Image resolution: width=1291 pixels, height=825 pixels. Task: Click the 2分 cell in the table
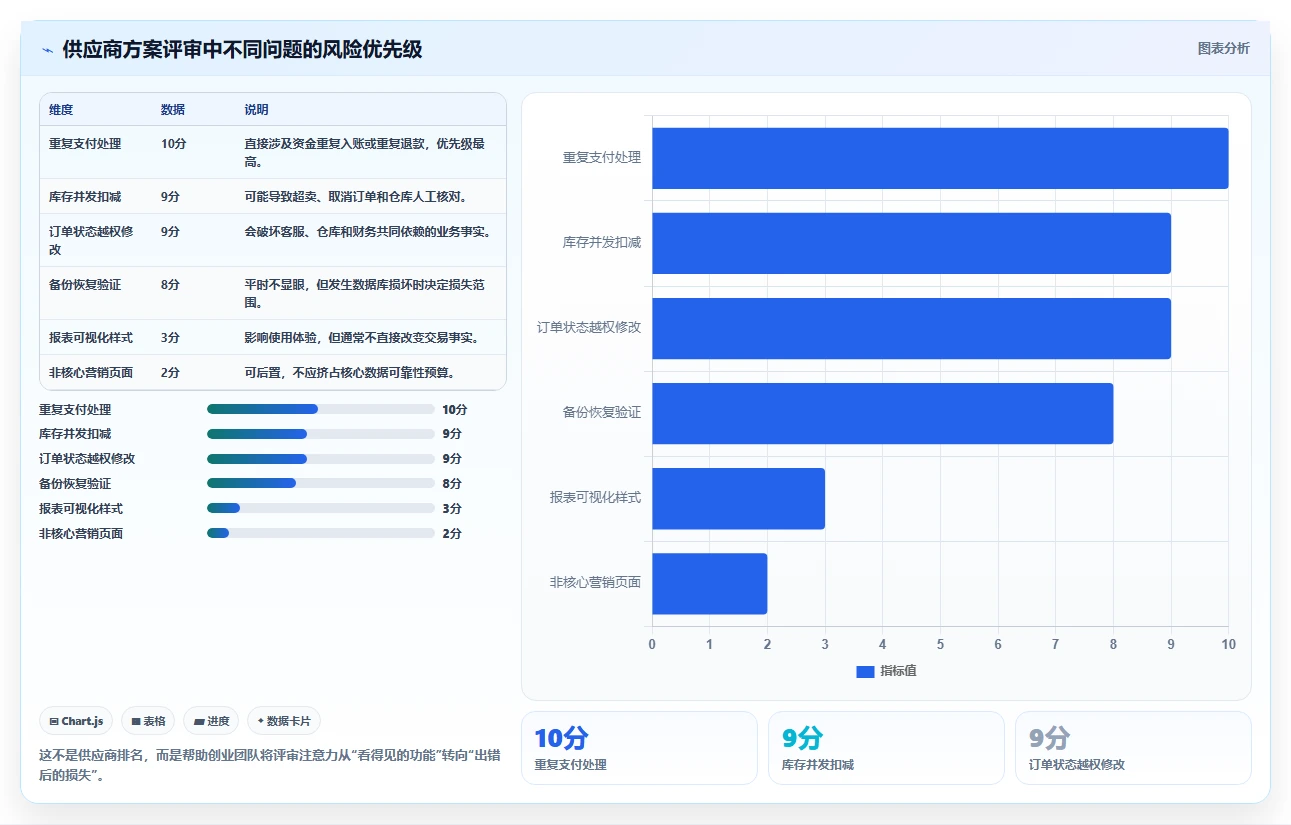(x=171, y=373)
